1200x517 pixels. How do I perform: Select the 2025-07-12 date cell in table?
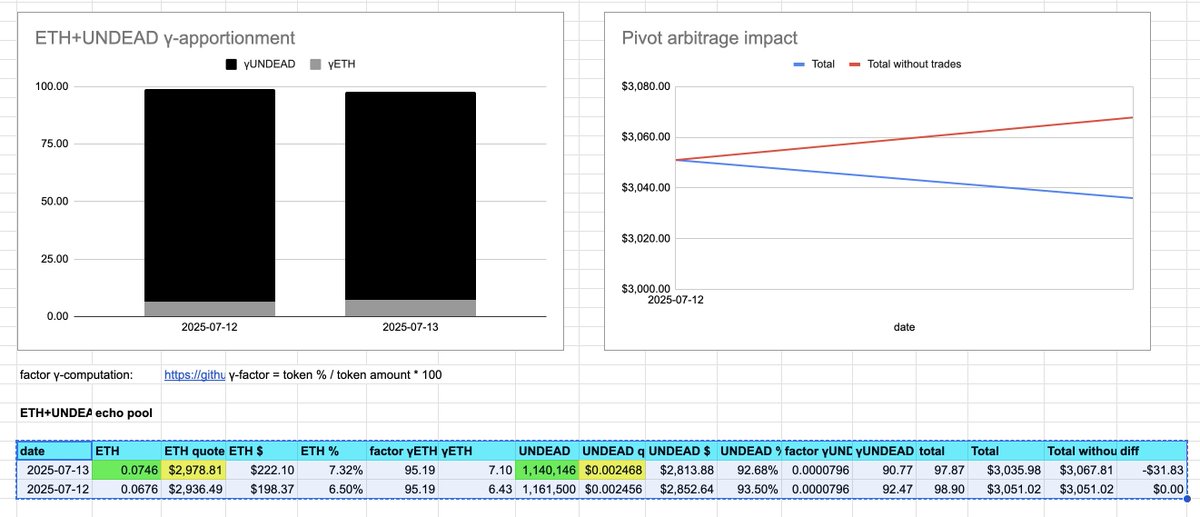[55, 489]
